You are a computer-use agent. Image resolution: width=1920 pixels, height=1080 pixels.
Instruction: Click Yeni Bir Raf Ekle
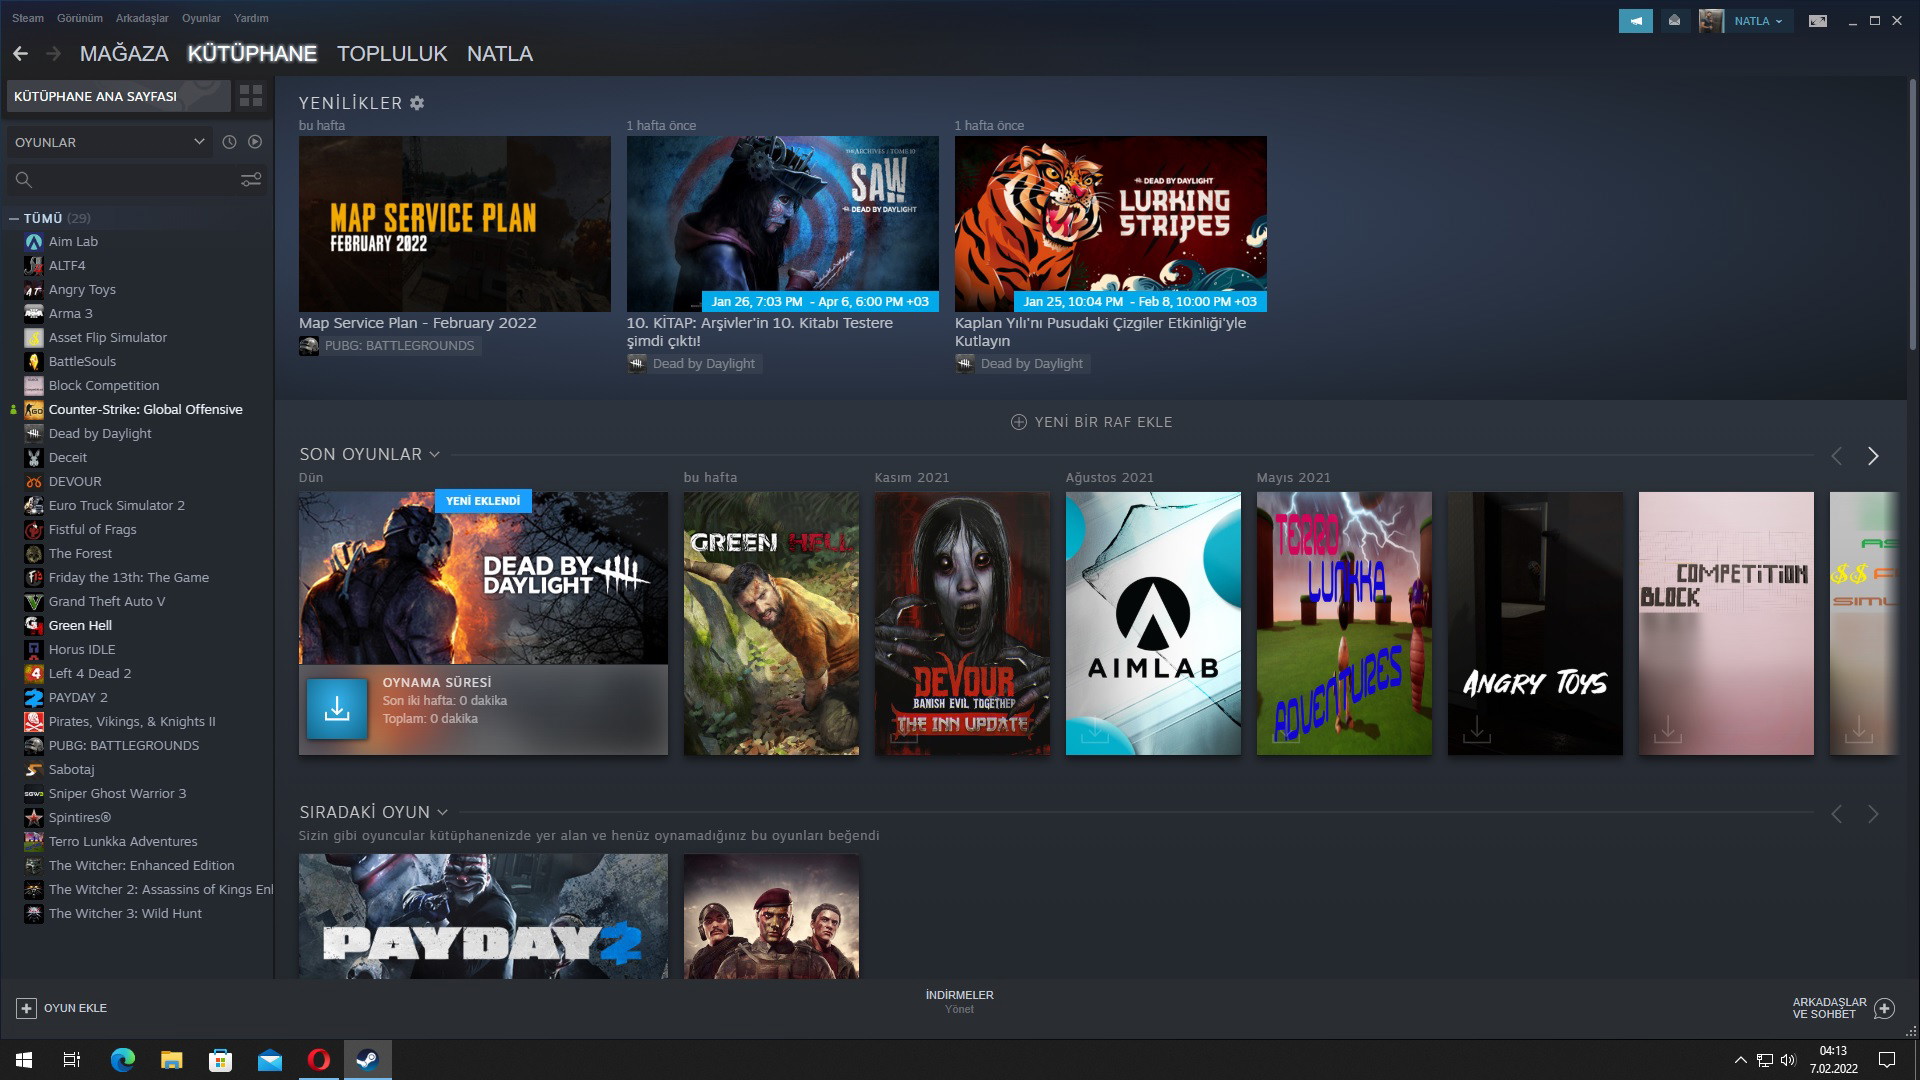point(1092,422)
